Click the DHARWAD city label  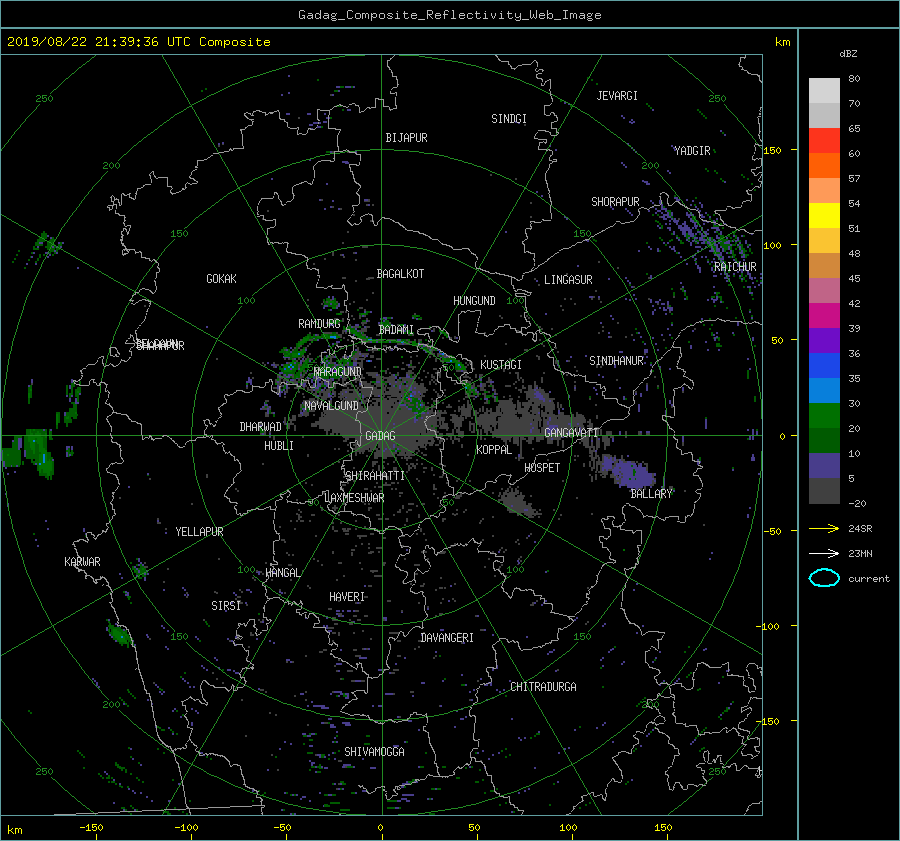[261, 427]
